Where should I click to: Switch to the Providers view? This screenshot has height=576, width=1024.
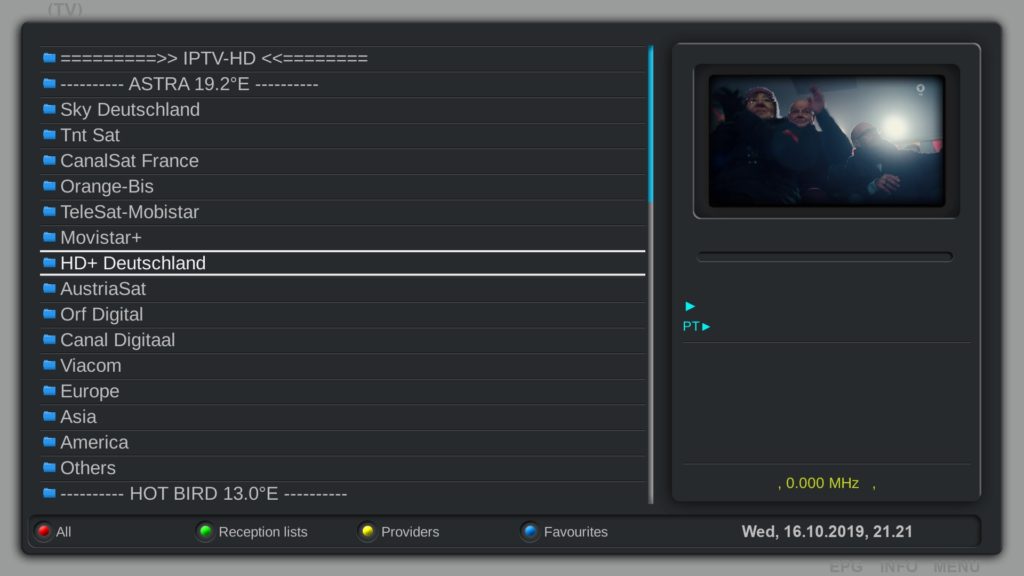pyautogui.click(x=399, y=532)
